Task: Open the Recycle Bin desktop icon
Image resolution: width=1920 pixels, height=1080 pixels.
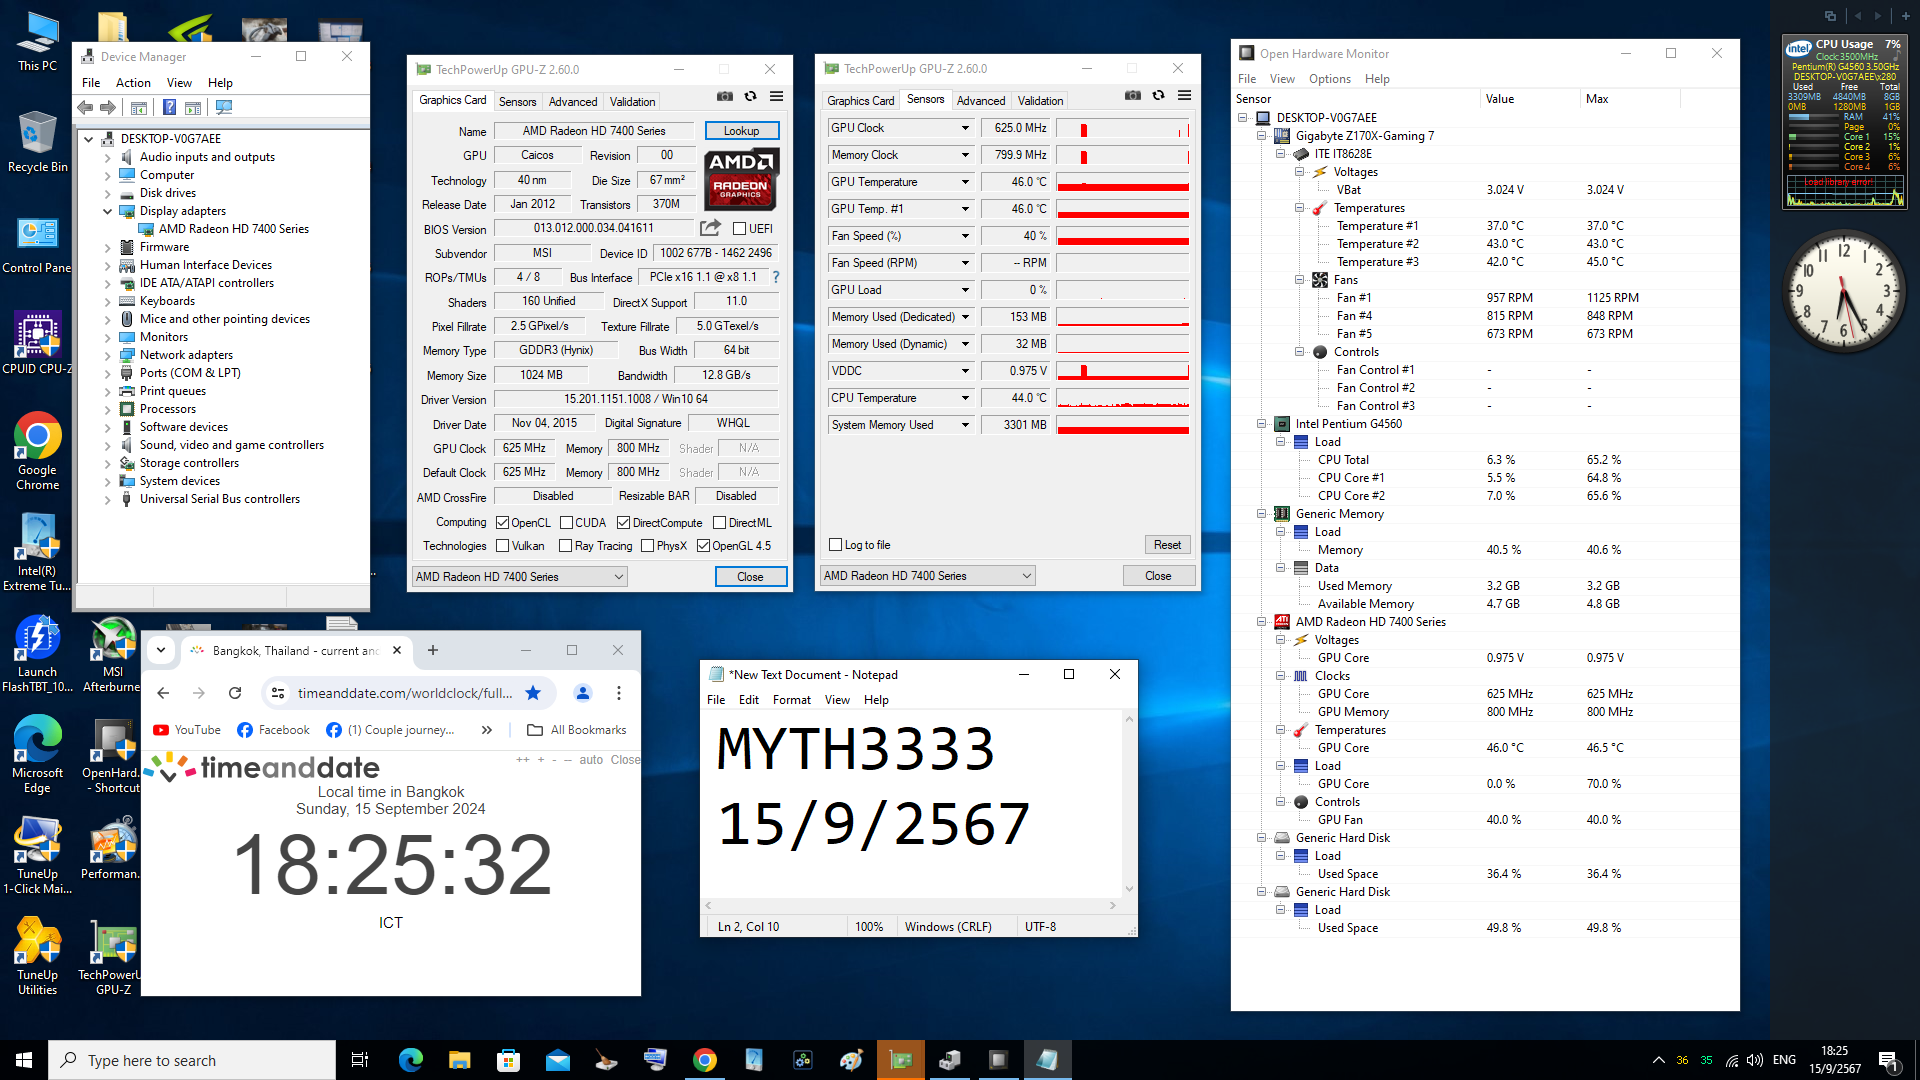Action: 37,141
